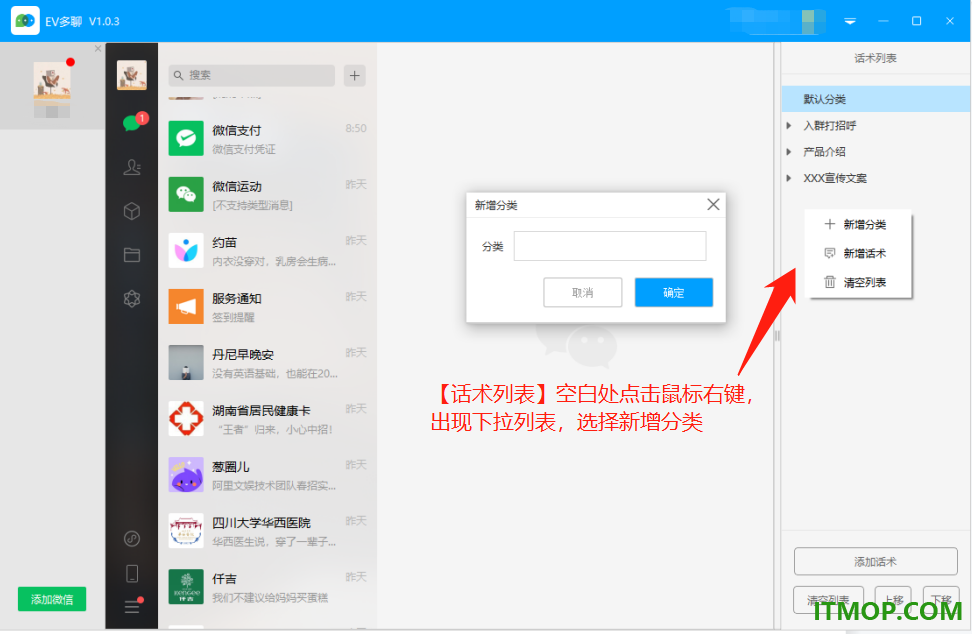
Task: Click the search box in chat list
Action: point(252,76)
